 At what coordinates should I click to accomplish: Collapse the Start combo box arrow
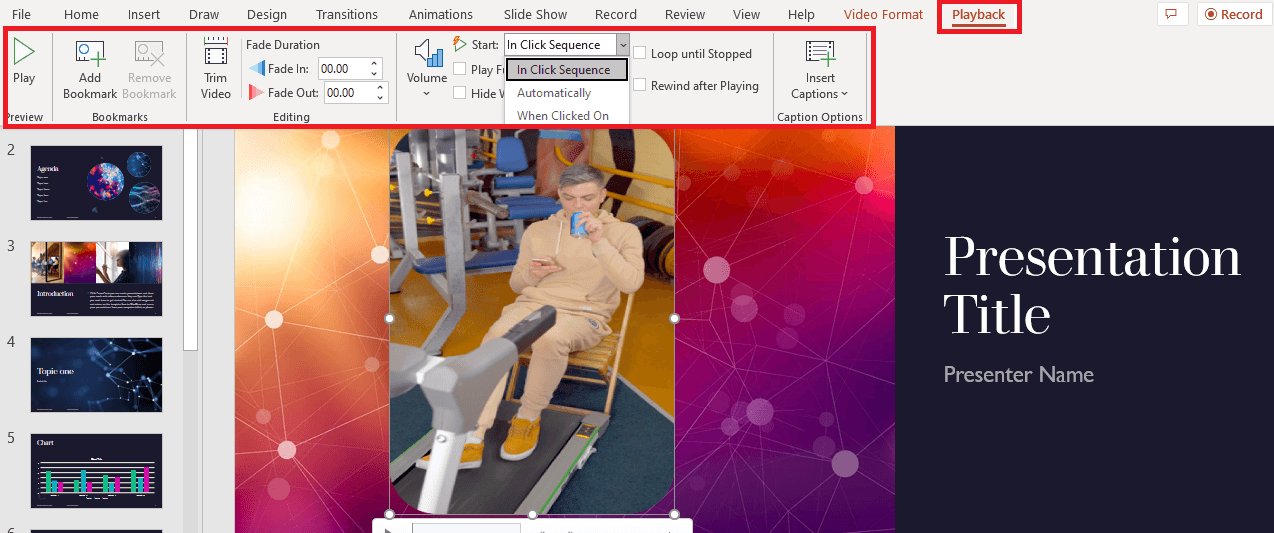[x=622, y=45]
